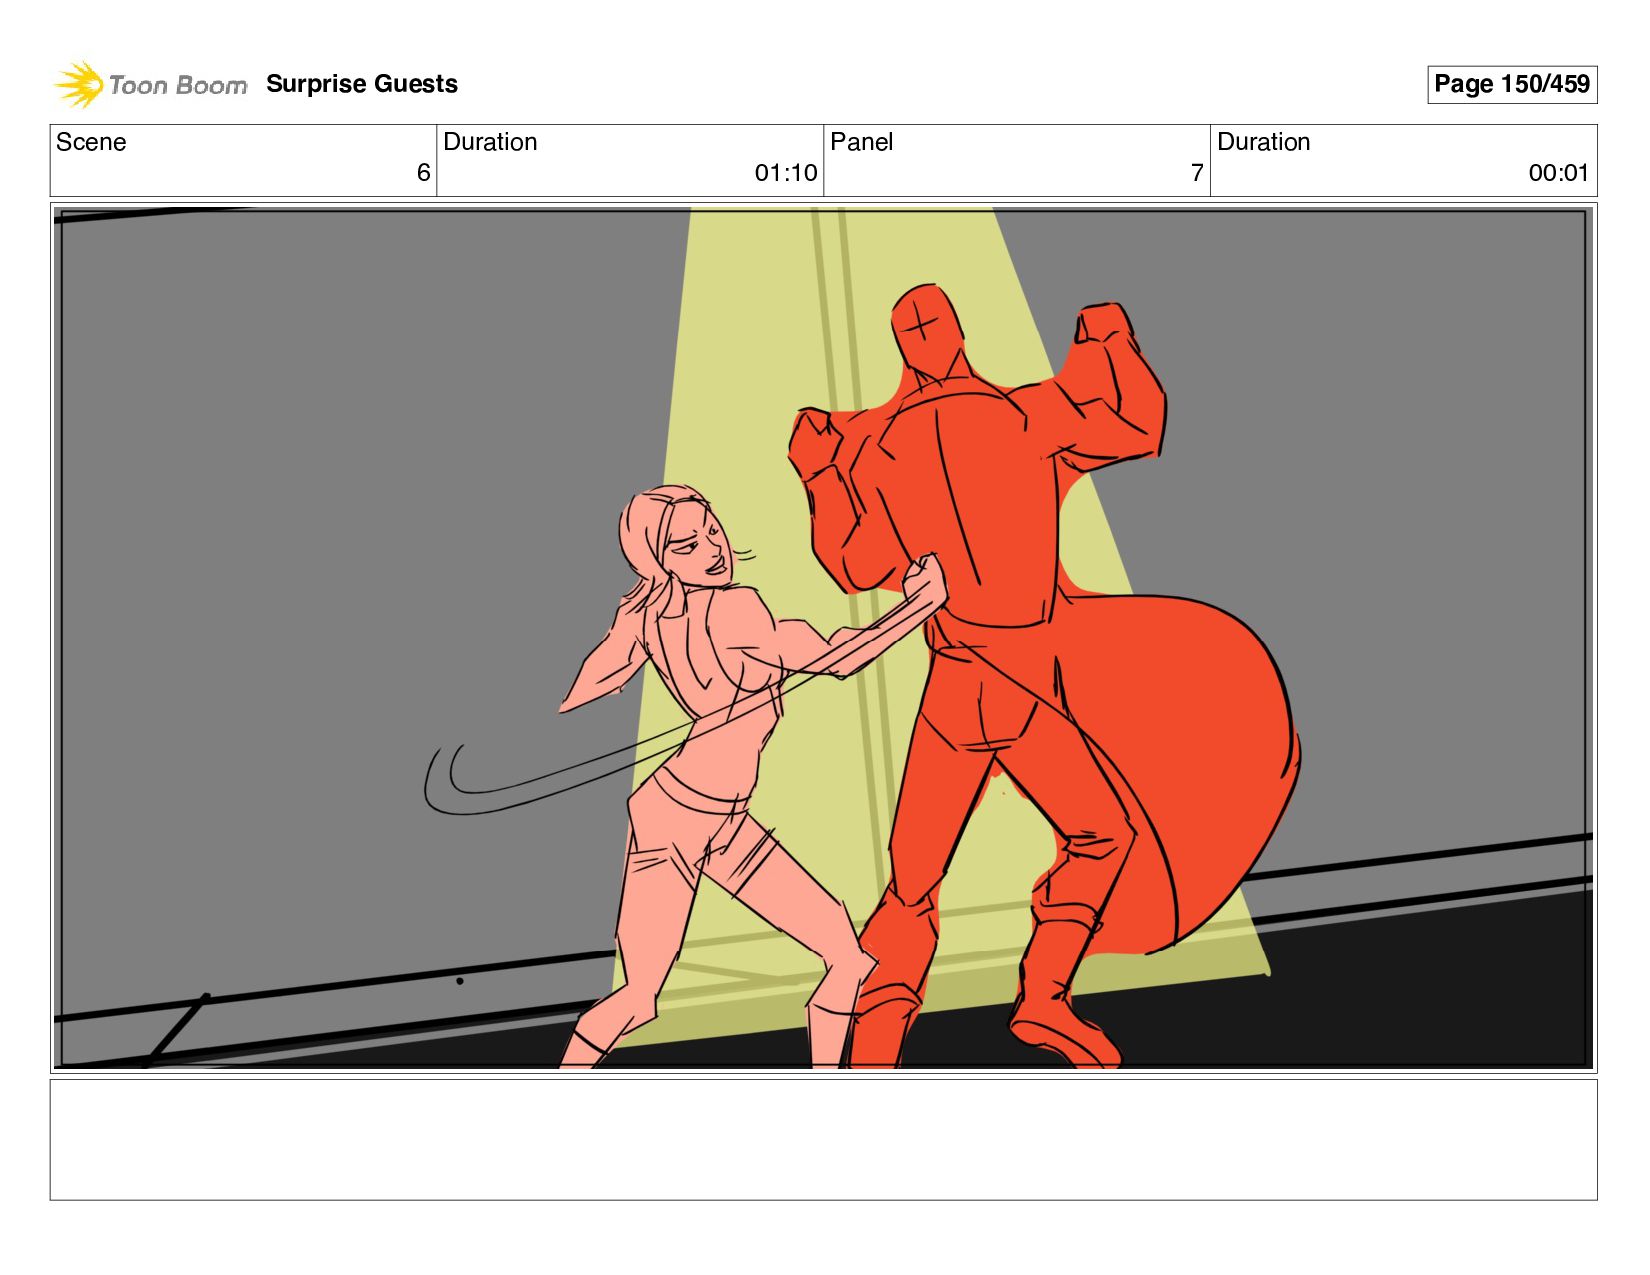Select the scene duration value '01:10'
Viewport: 1650px width, 1275px height.
pyautogui.click(x=786, y=173)
